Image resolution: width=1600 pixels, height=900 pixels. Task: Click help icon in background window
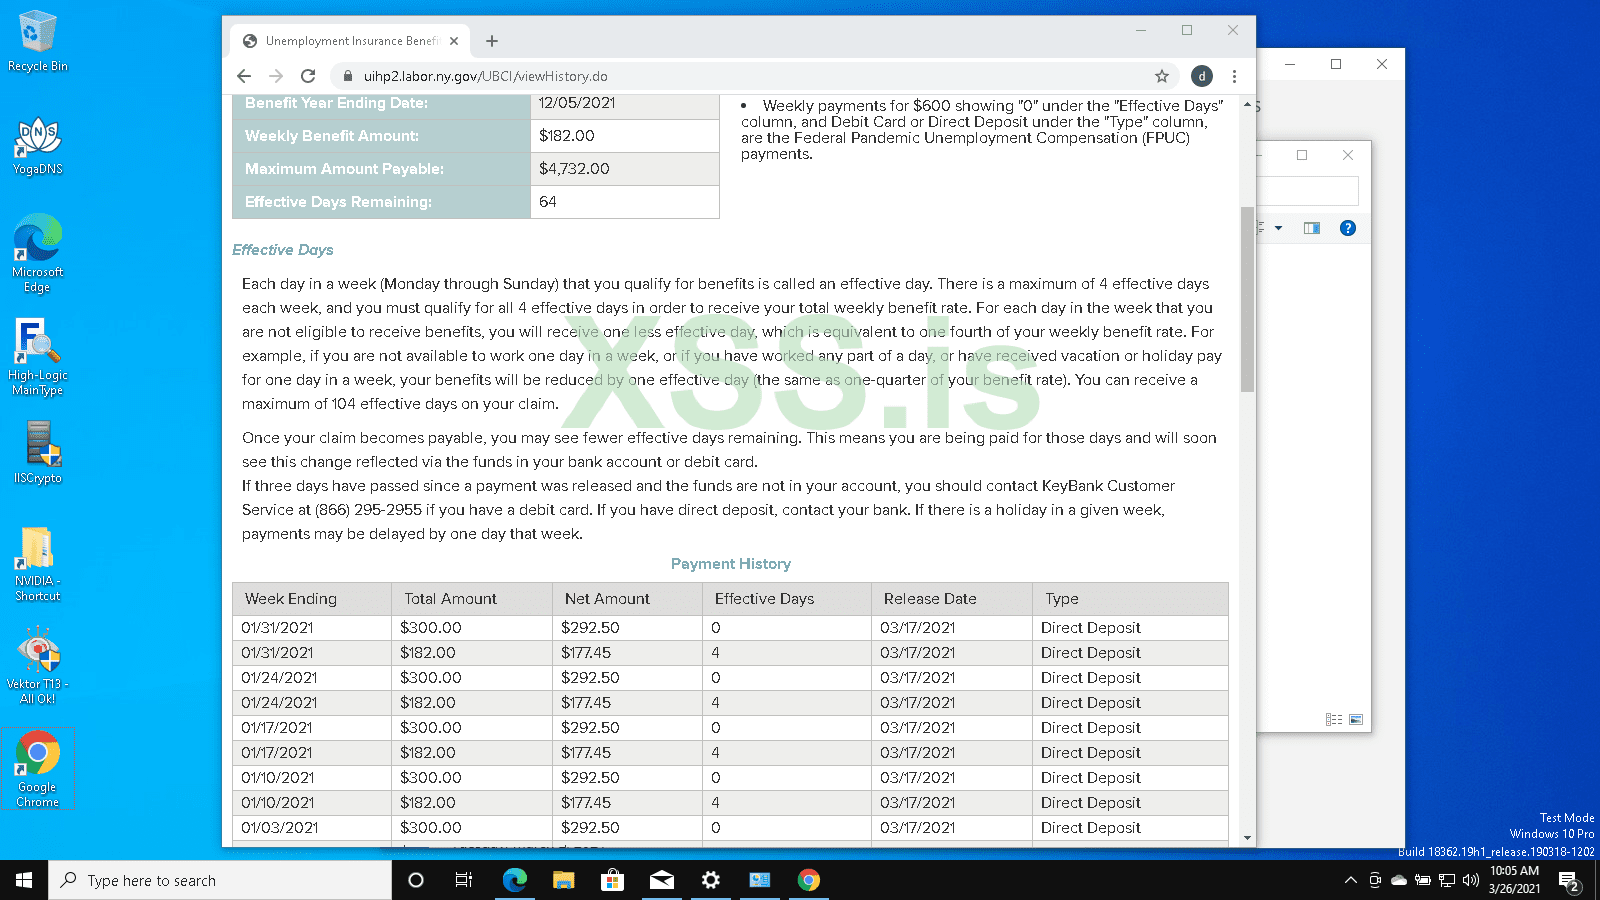click(x=1348, y=228)
